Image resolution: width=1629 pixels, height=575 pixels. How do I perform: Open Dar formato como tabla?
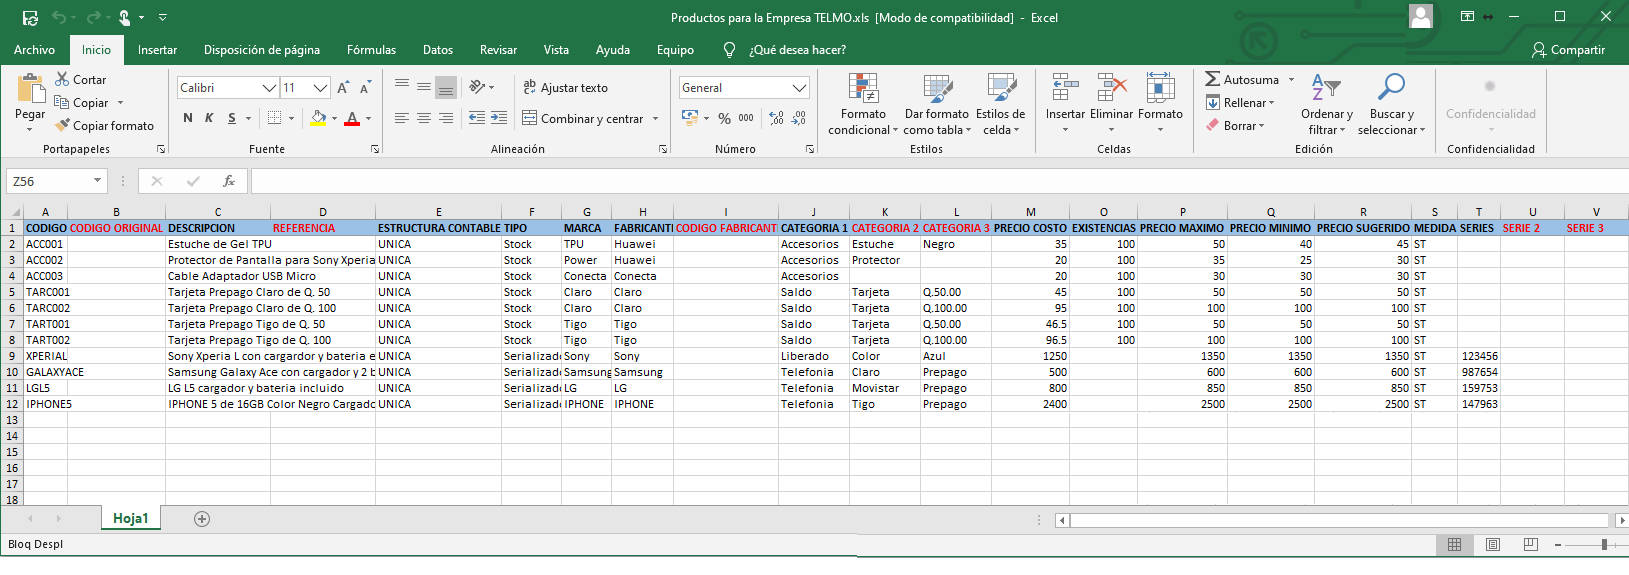point(937,104)
